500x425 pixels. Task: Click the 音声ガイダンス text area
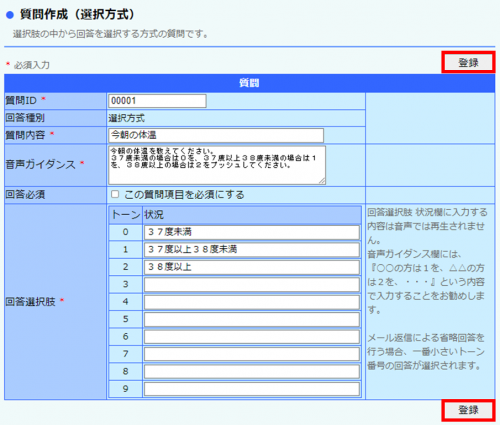pyautogui.click(x=217, y=165)
